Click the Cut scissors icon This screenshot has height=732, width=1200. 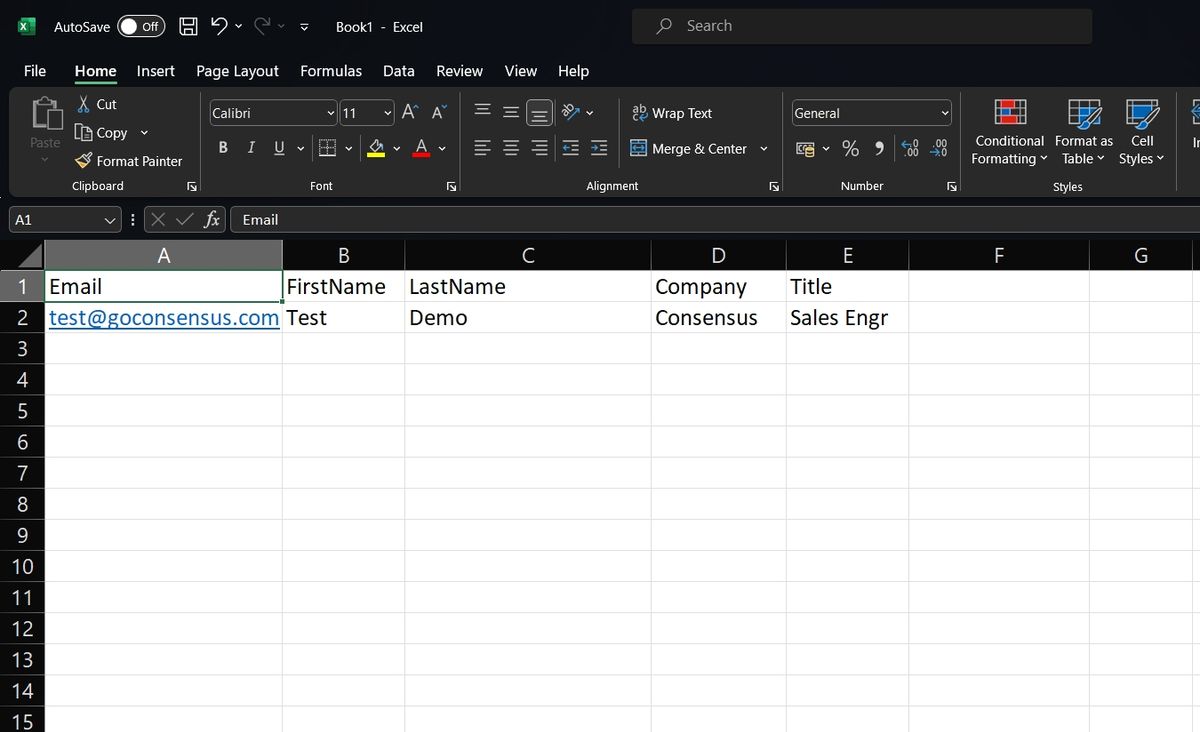(84, 104)
